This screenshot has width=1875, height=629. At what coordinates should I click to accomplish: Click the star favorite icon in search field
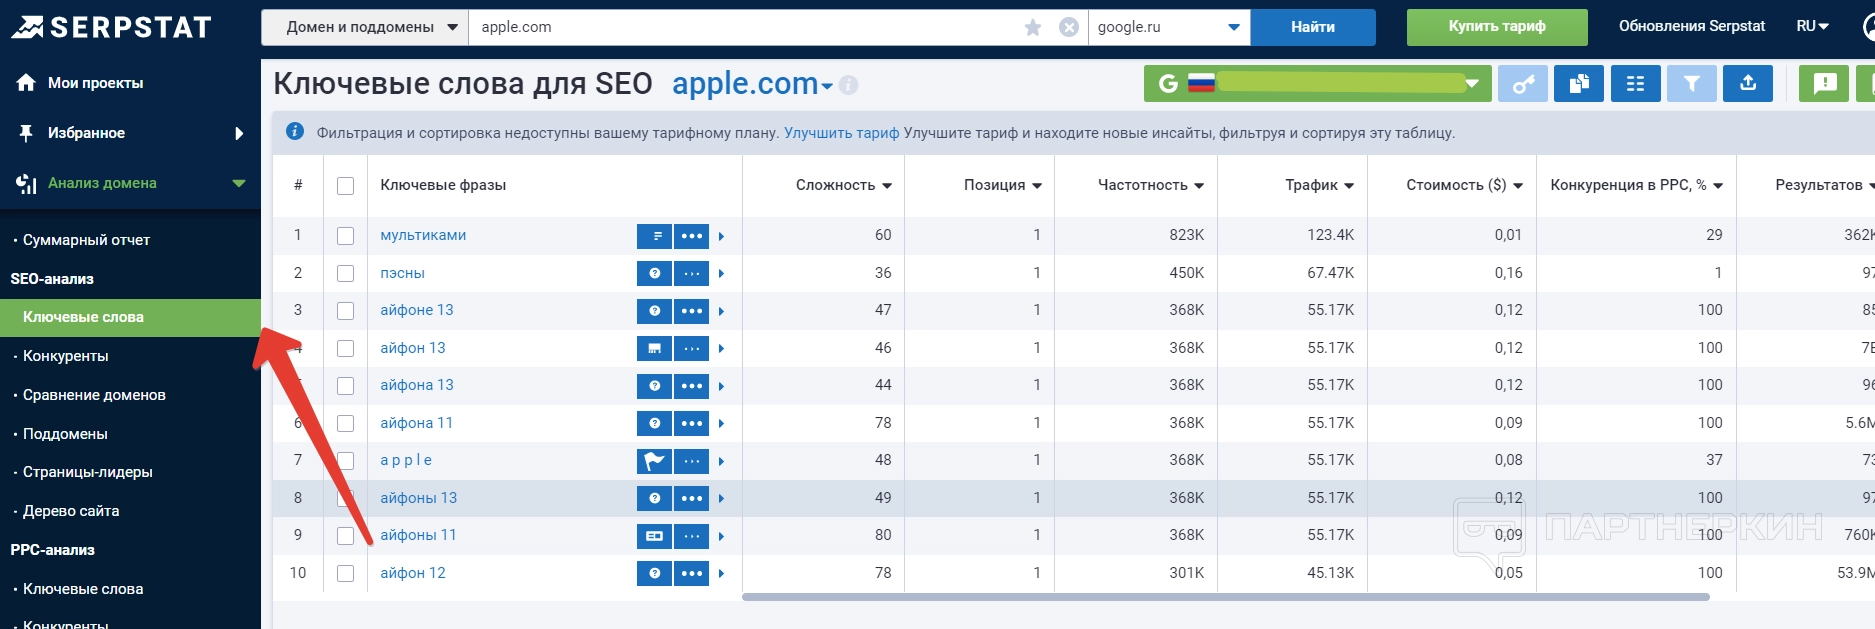(x=1033, y=27)
